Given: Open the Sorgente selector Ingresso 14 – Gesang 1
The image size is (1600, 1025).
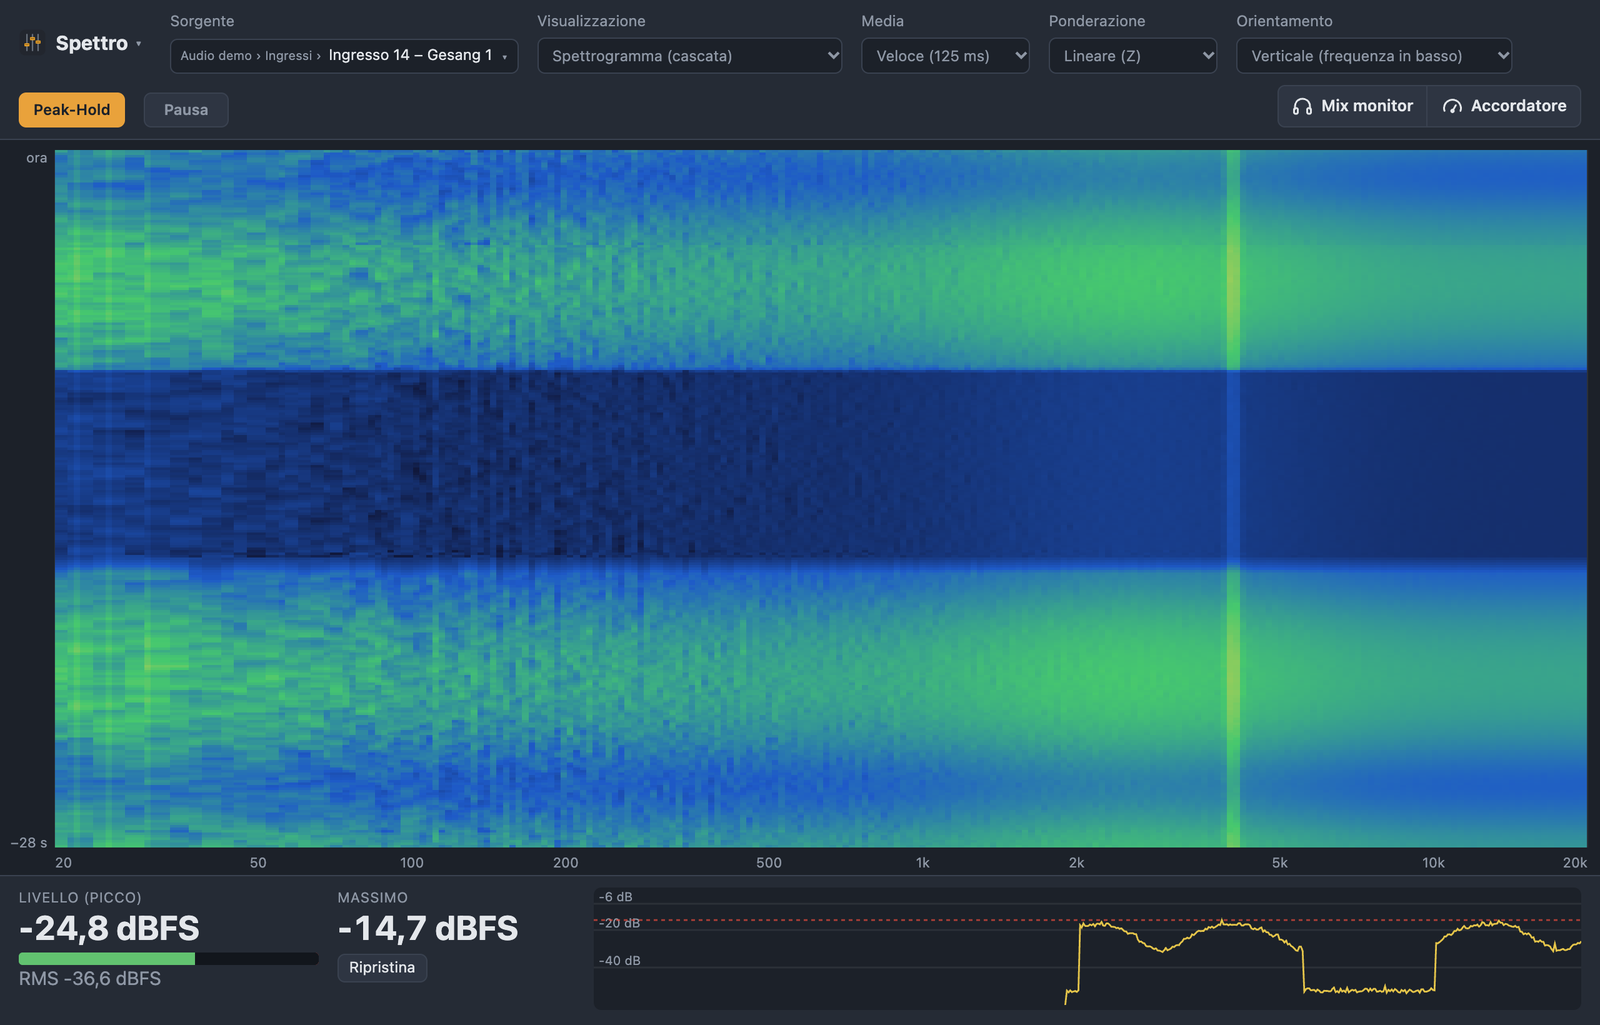Looking at the screenshot, I should 344,56.
